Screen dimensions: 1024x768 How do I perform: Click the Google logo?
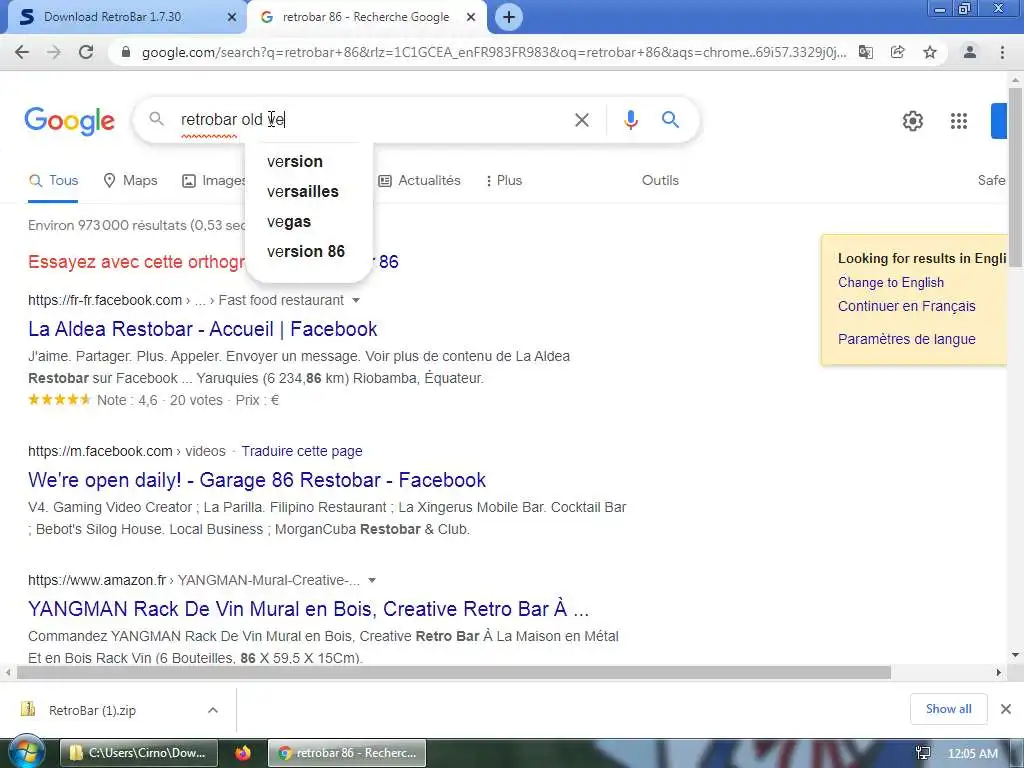click(69, 121)
